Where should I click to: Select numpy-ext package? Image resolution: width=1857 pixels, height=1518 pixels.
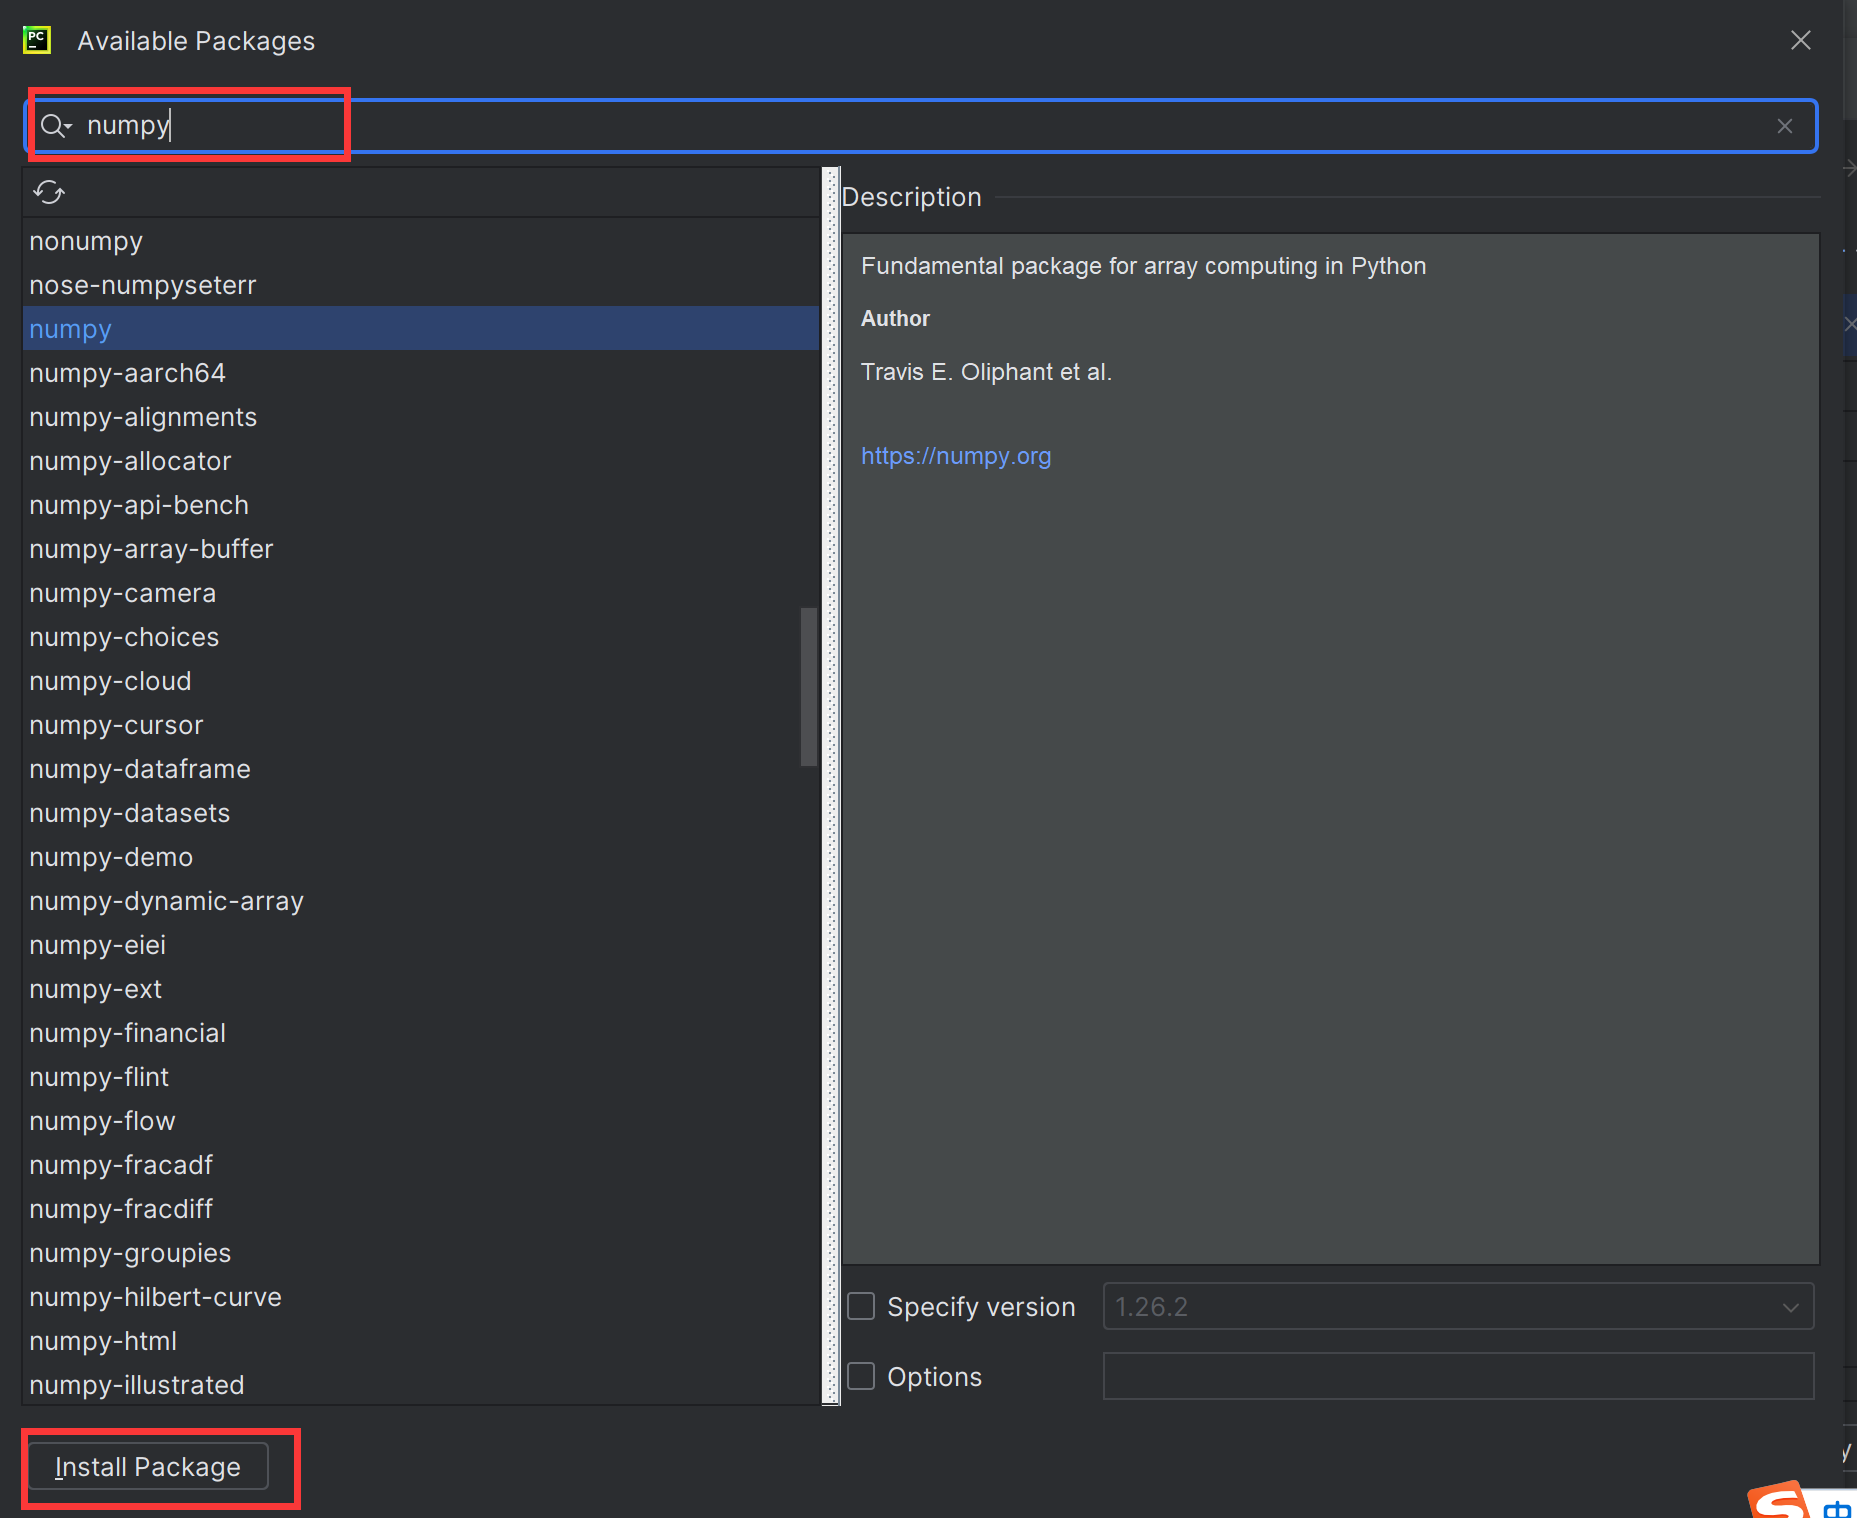pos(421,989)
